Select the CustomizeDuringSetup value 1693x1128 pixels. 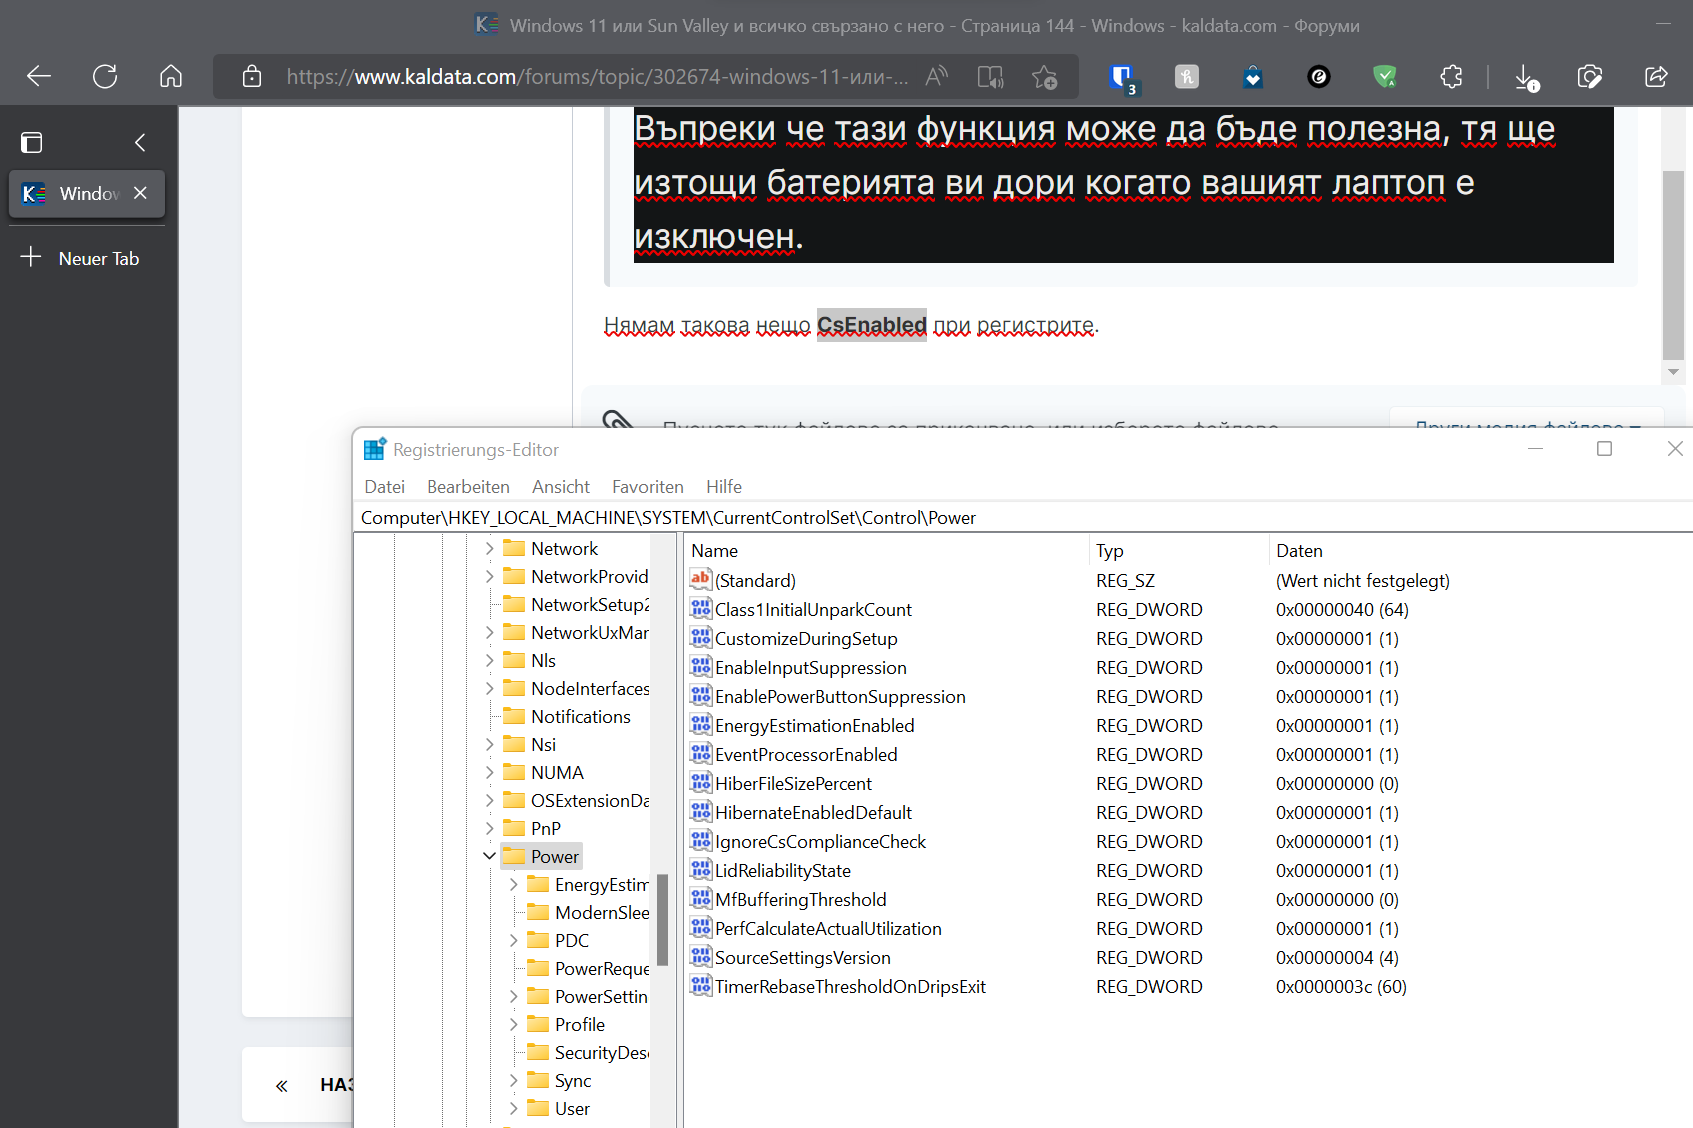806,639
